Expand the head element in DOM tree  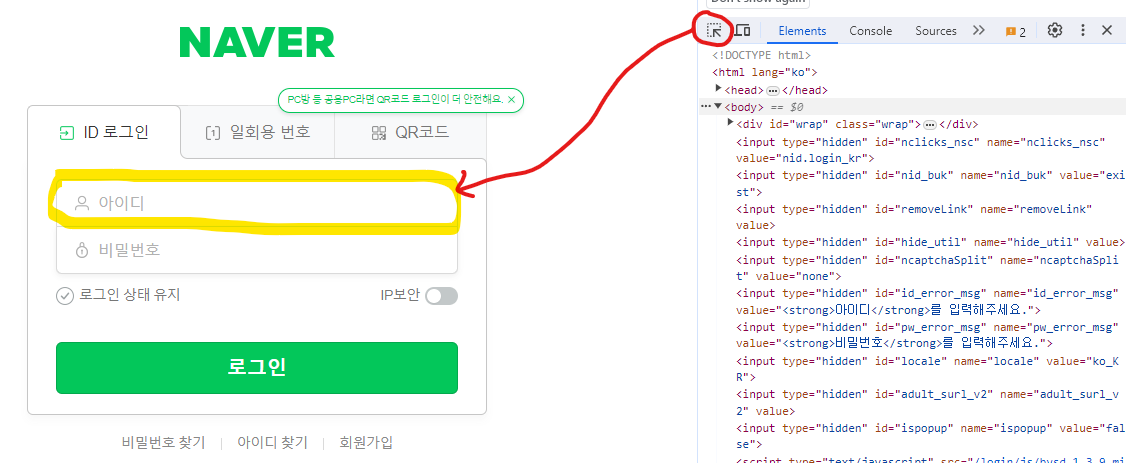point(718,88)
